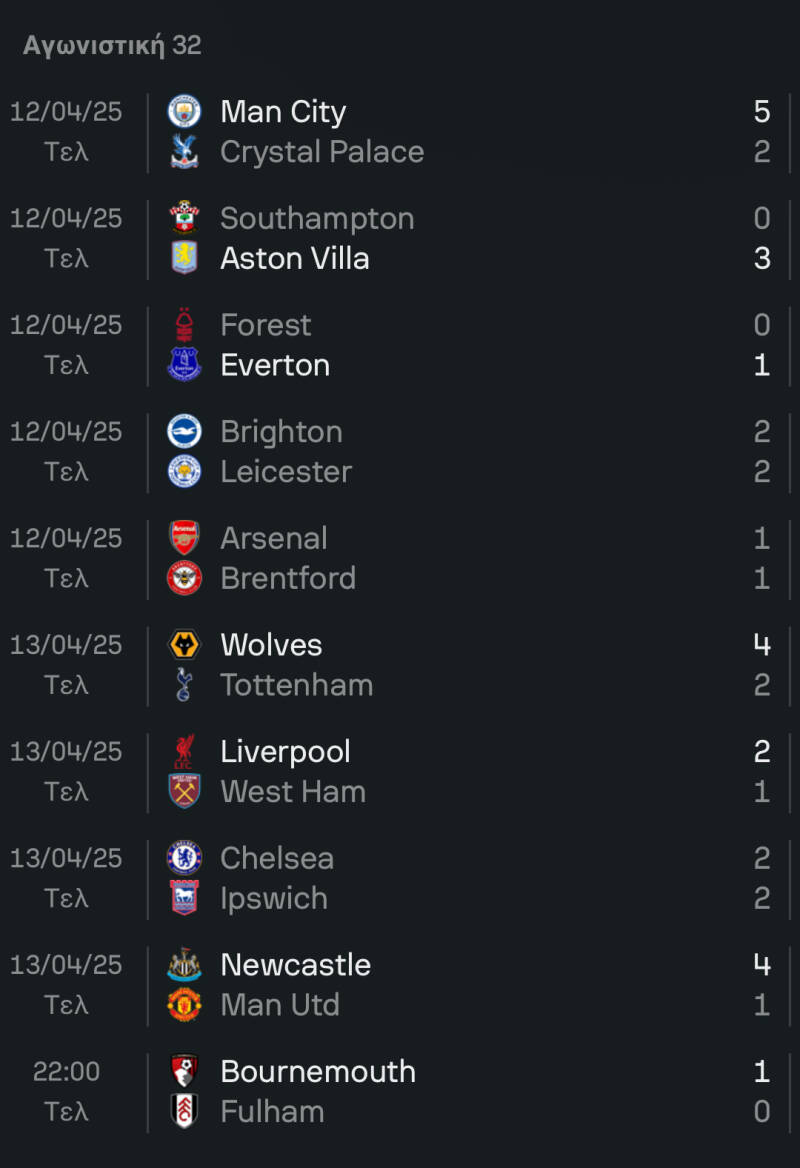Open the Southampton team name link
Viewport: 800px width, 1168px height.
coord(317,218)
